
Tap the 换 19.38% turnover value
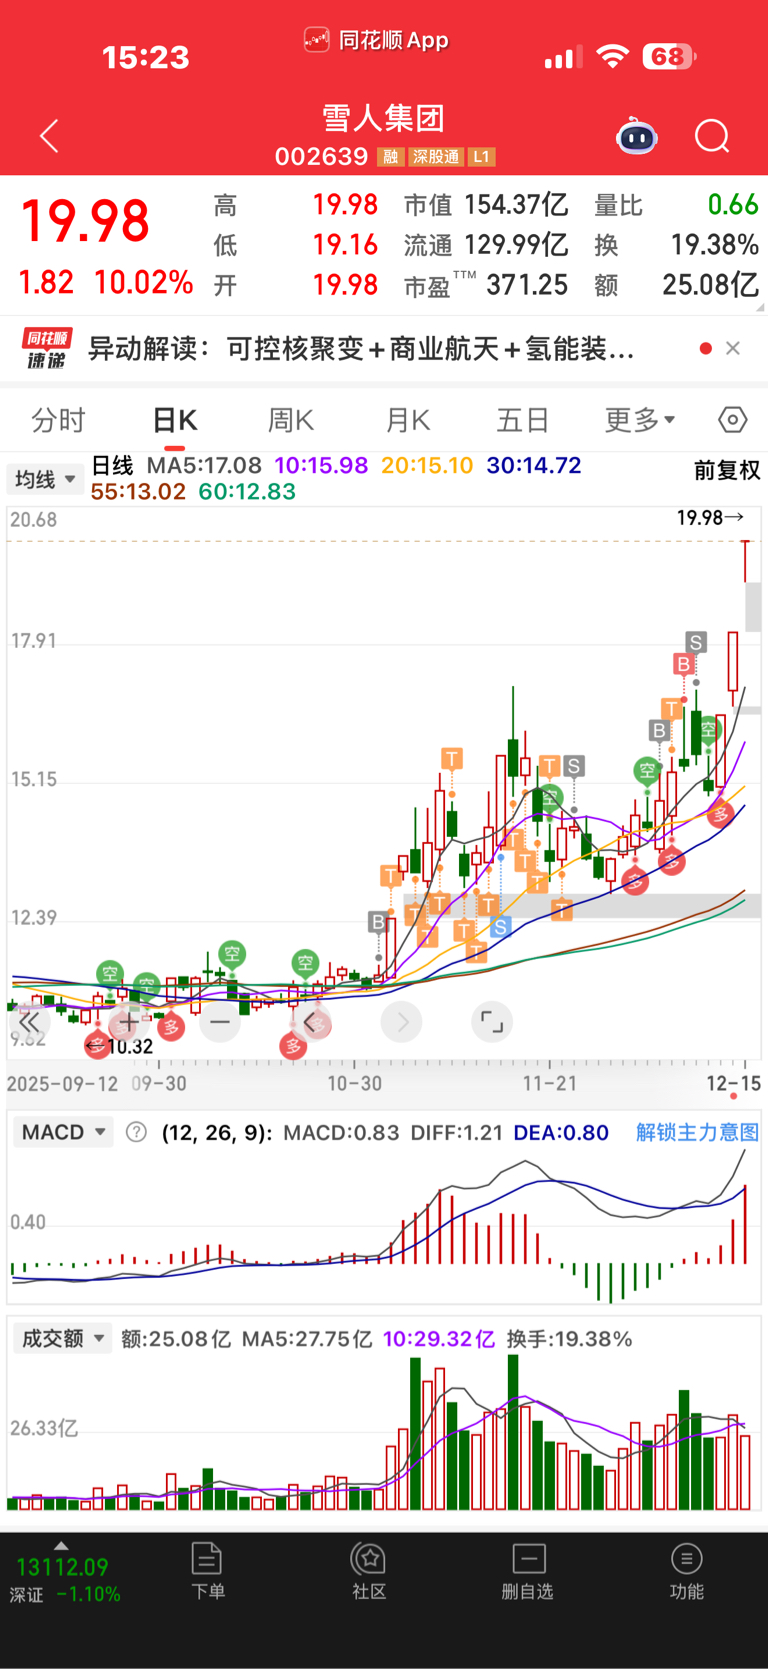(676, 245)
